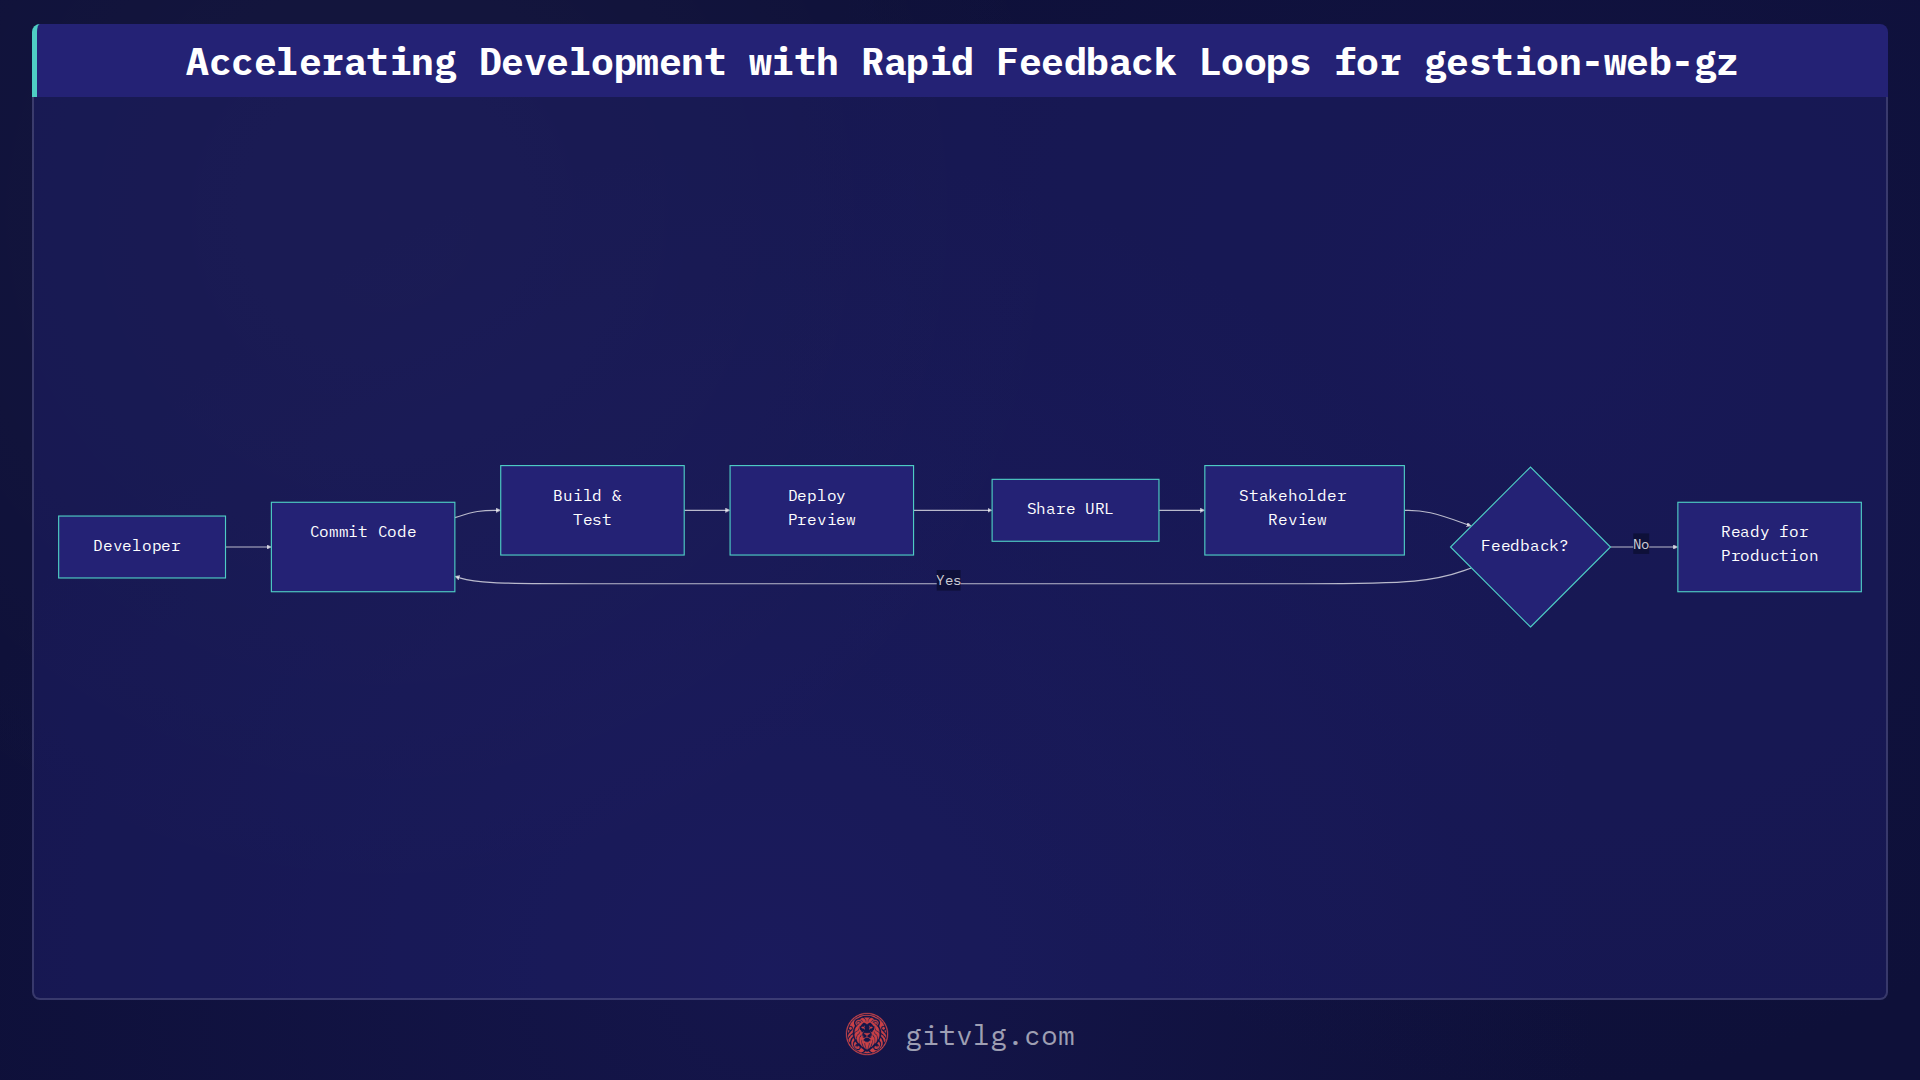Click the Feedback? decision diamond
The height and width of the screenshot is (1080, 1920).
click(x=1530, y=547)
